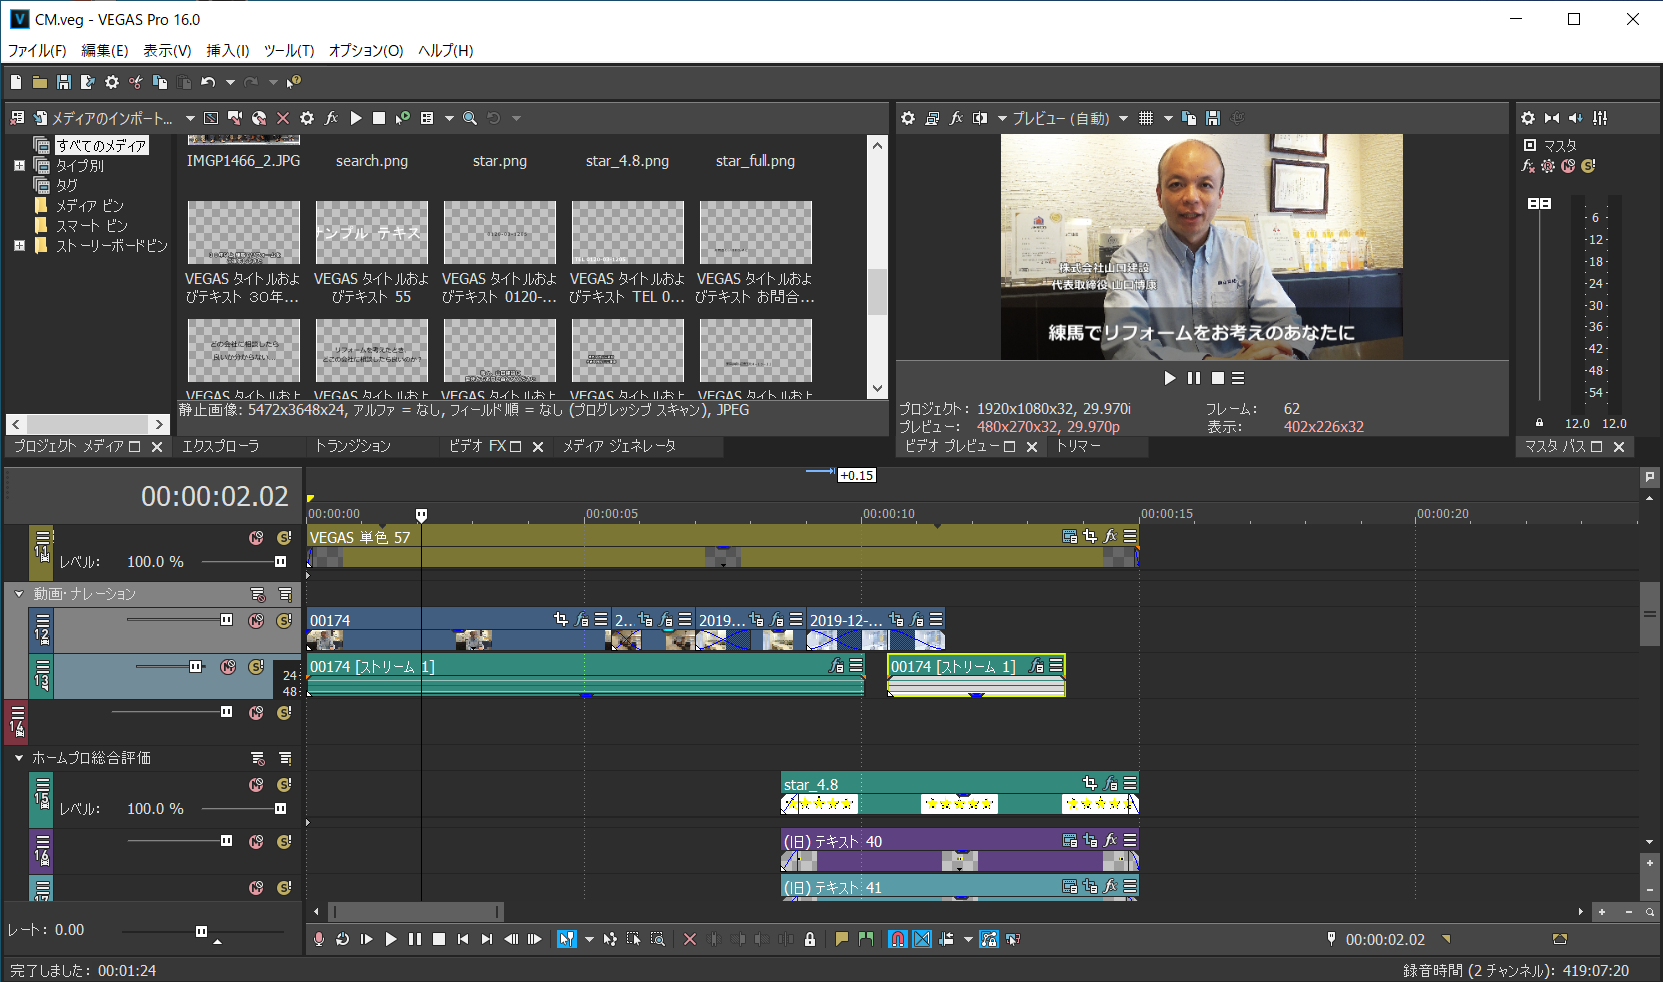Switch to the エクスプローラ tab
This screenshot has height=982, width=1663.
coord(220,446)
